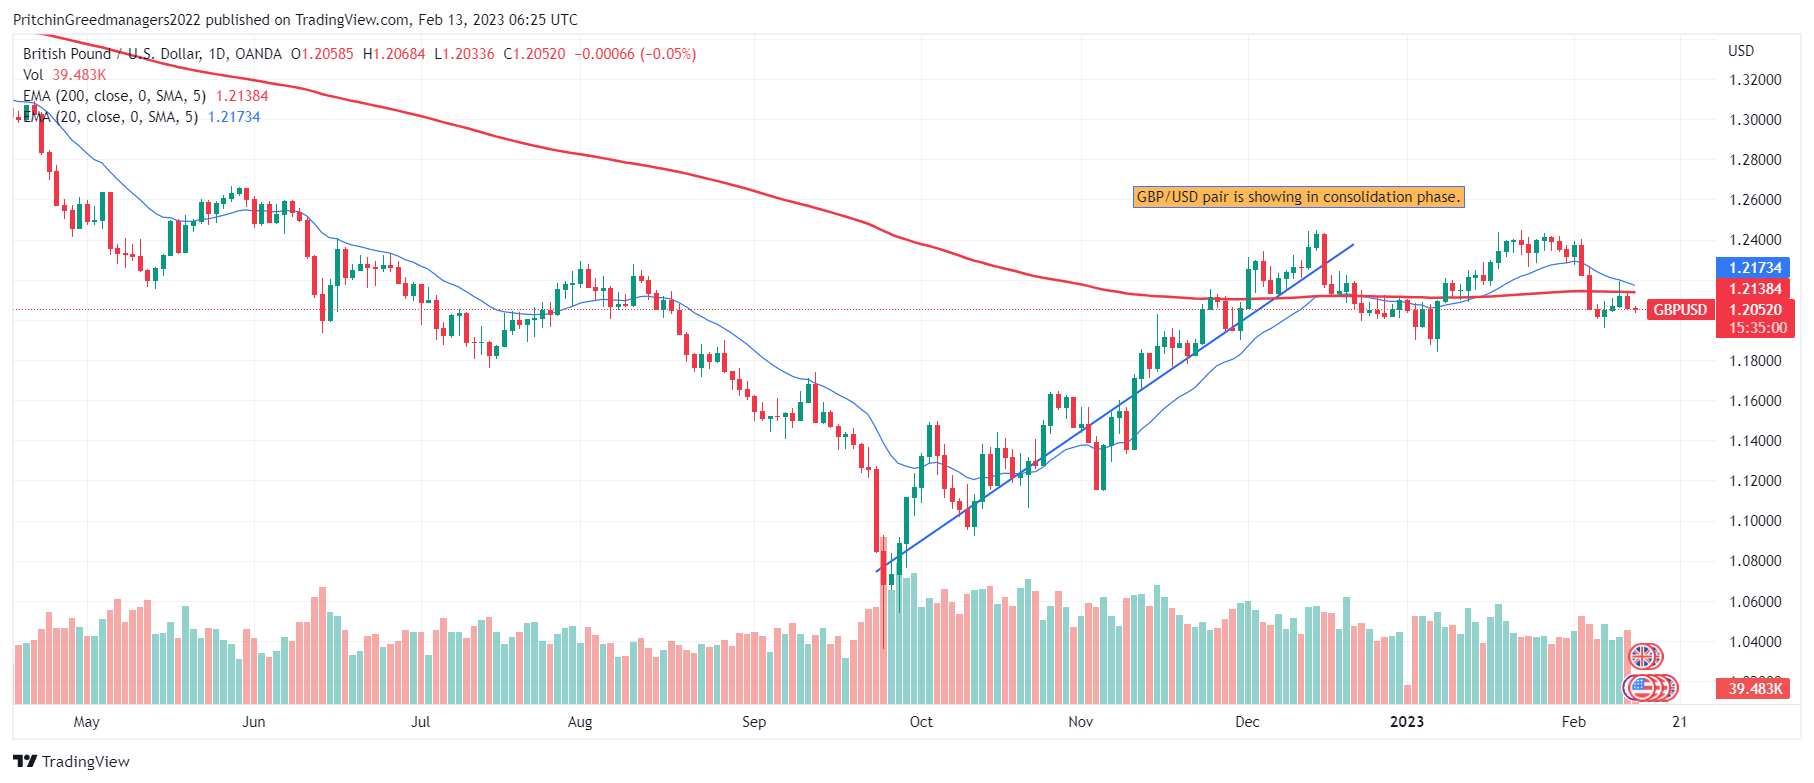Click the blue EMA 20 value 1.21734 in legend
The height and width of the screenshot is (783, 1814).
click(234, 117)
